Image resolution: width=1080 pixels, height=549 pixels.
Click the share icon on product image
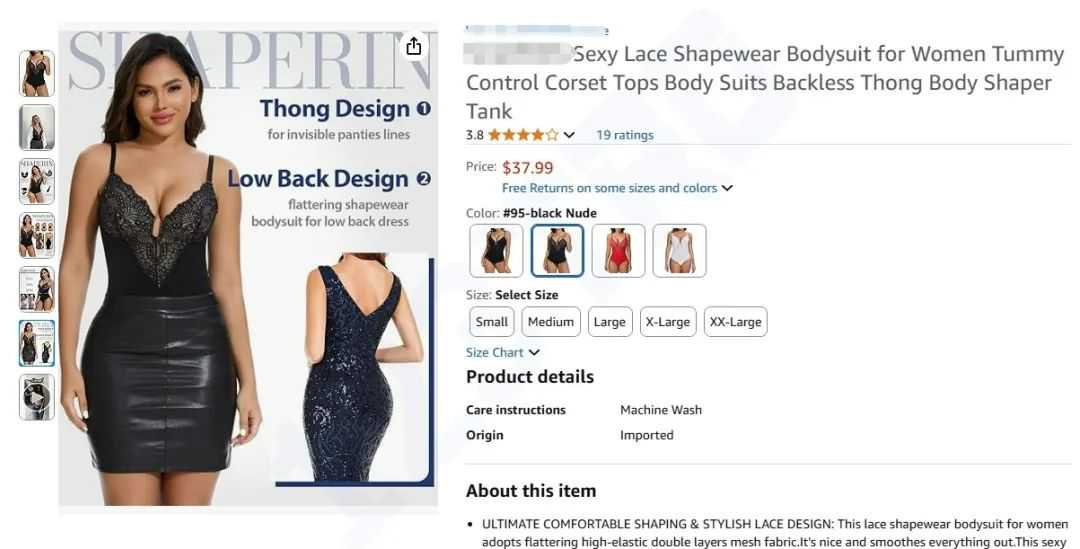(x=413, y=46)
